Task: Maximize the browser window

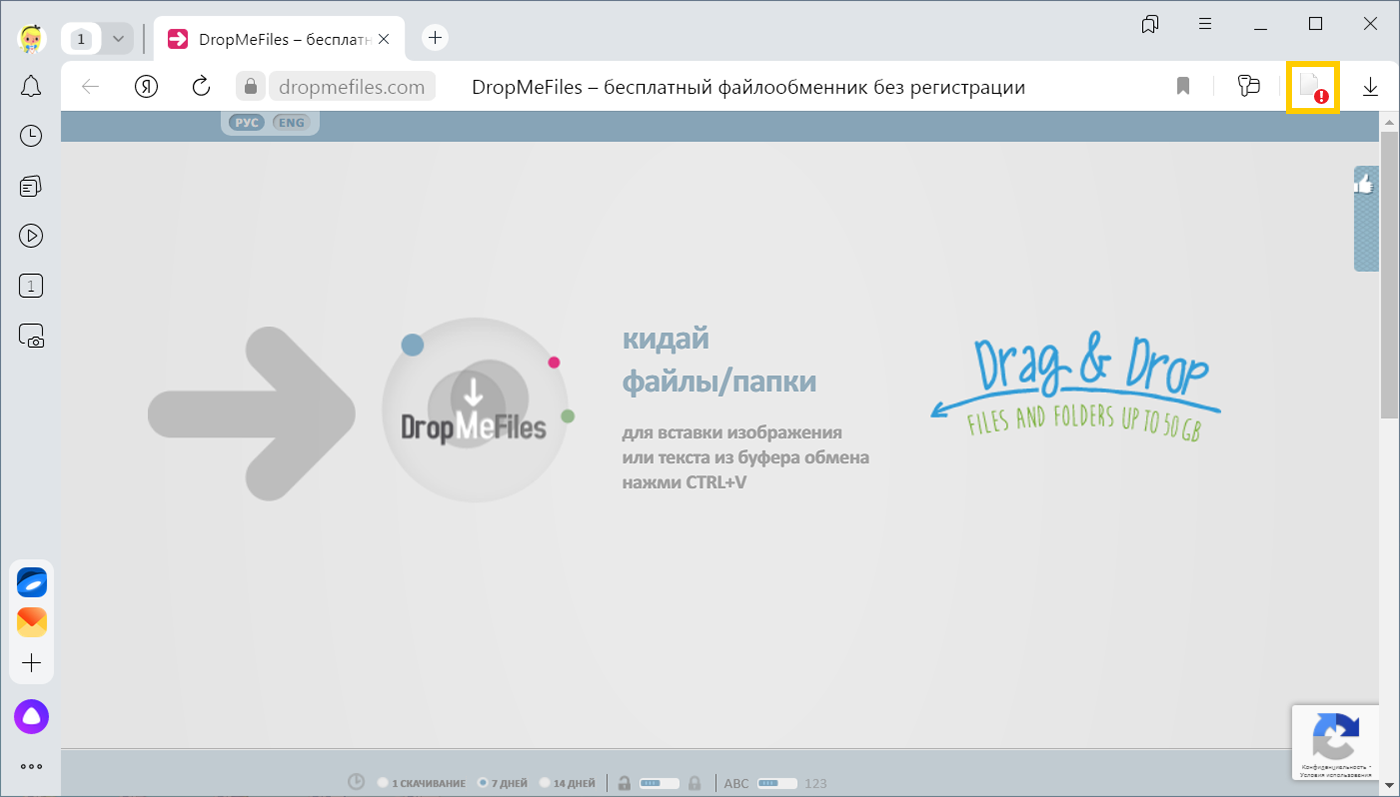Action: coord(1315,23)
